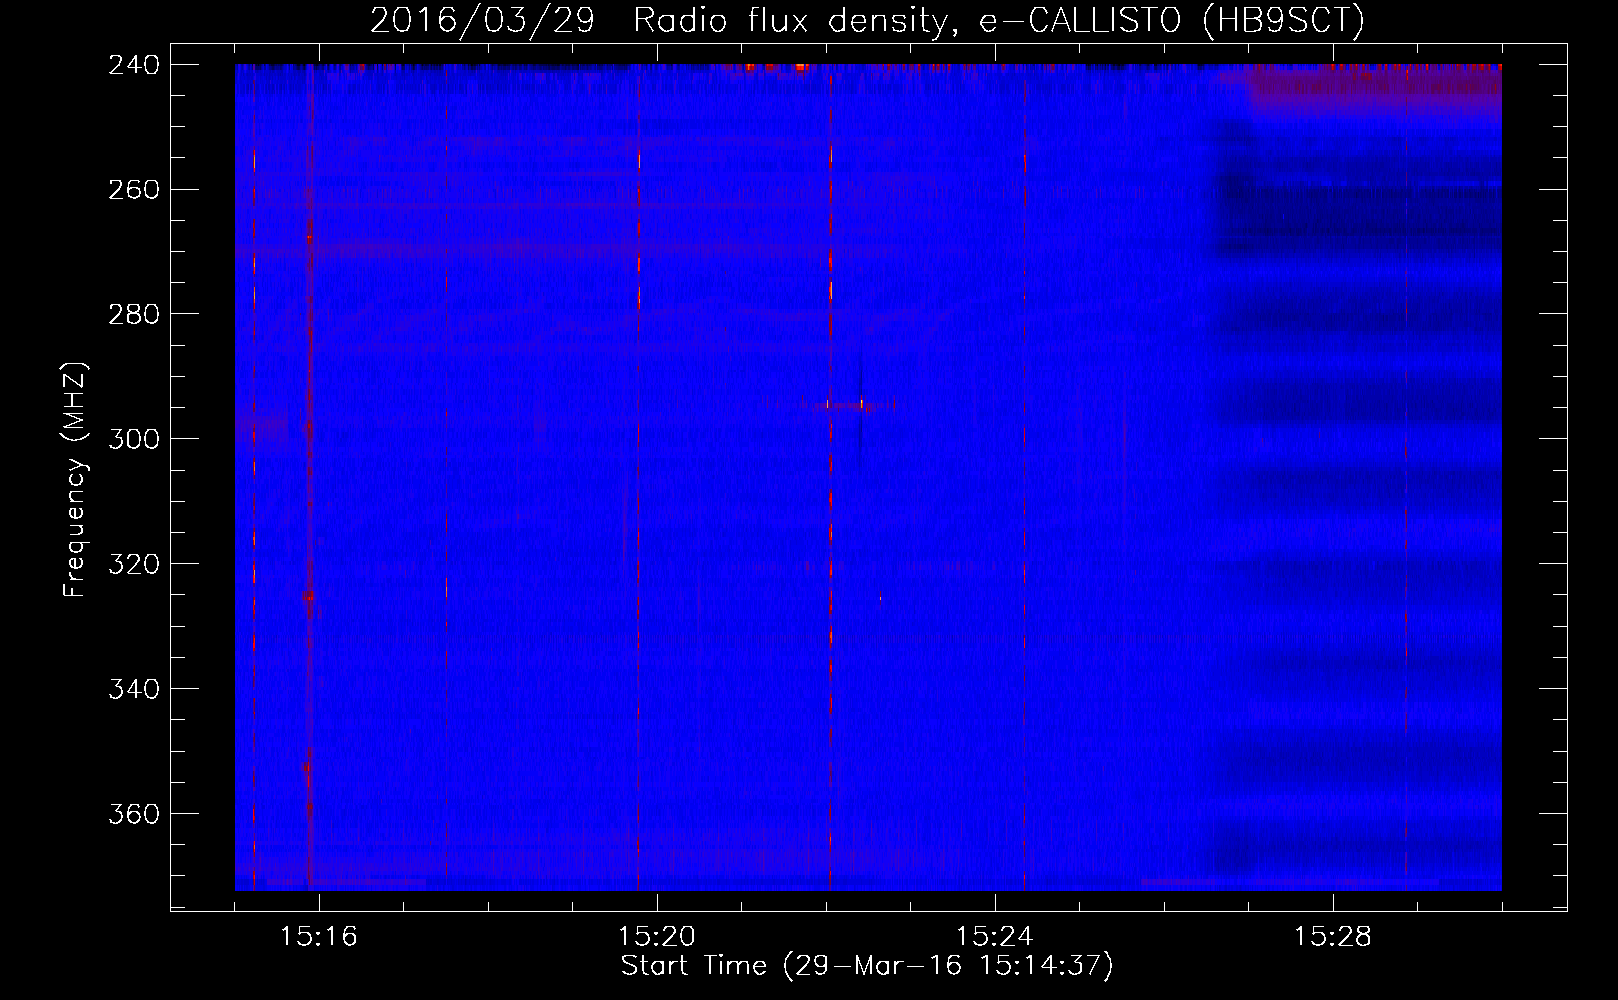Click the 300 frequency tick label
The width and height of the screenshot is (1618, 1000).
pyautogui.click(x=134, y=439)
